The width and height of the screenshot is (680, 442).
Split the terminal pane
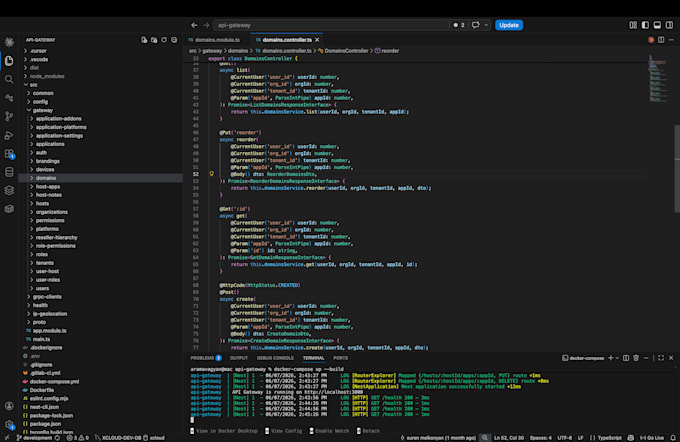pyautogui.click(x=626, y=358)
